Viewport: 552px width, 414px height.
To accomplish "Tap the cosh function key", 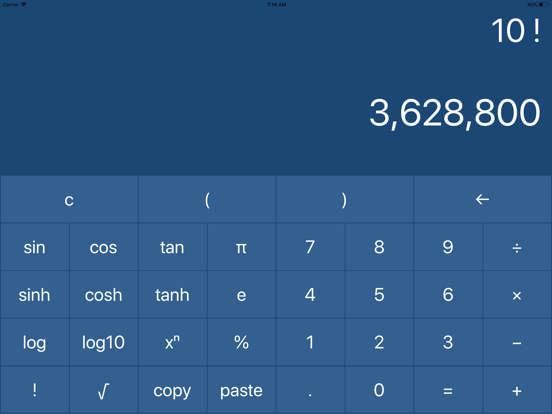I will click(x=104, y=295).
